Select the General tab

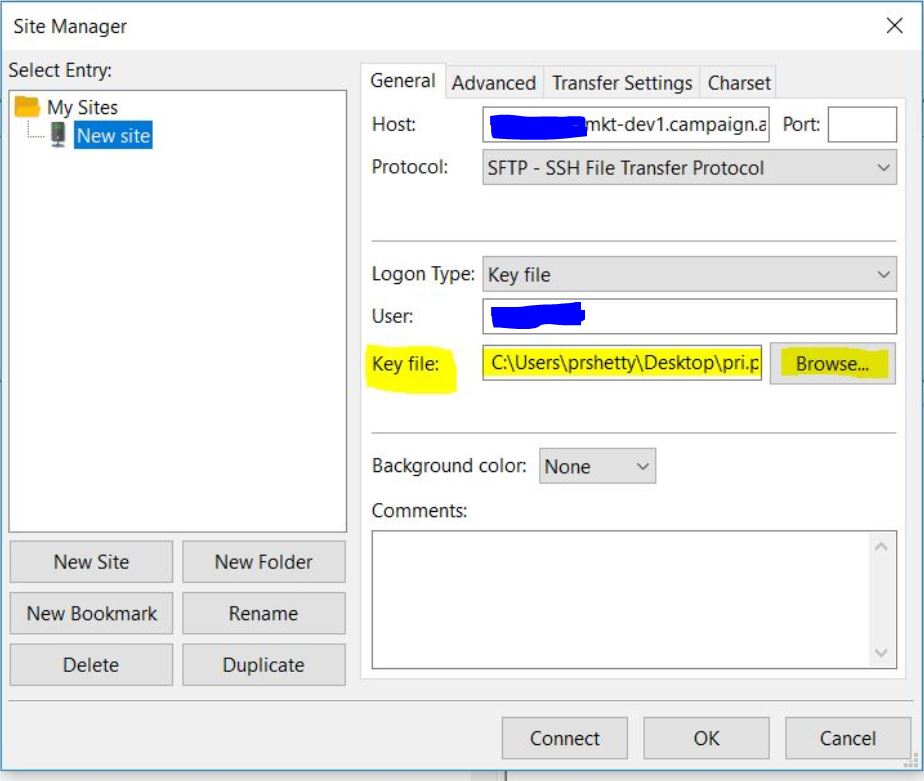click(x=402, y=81)
